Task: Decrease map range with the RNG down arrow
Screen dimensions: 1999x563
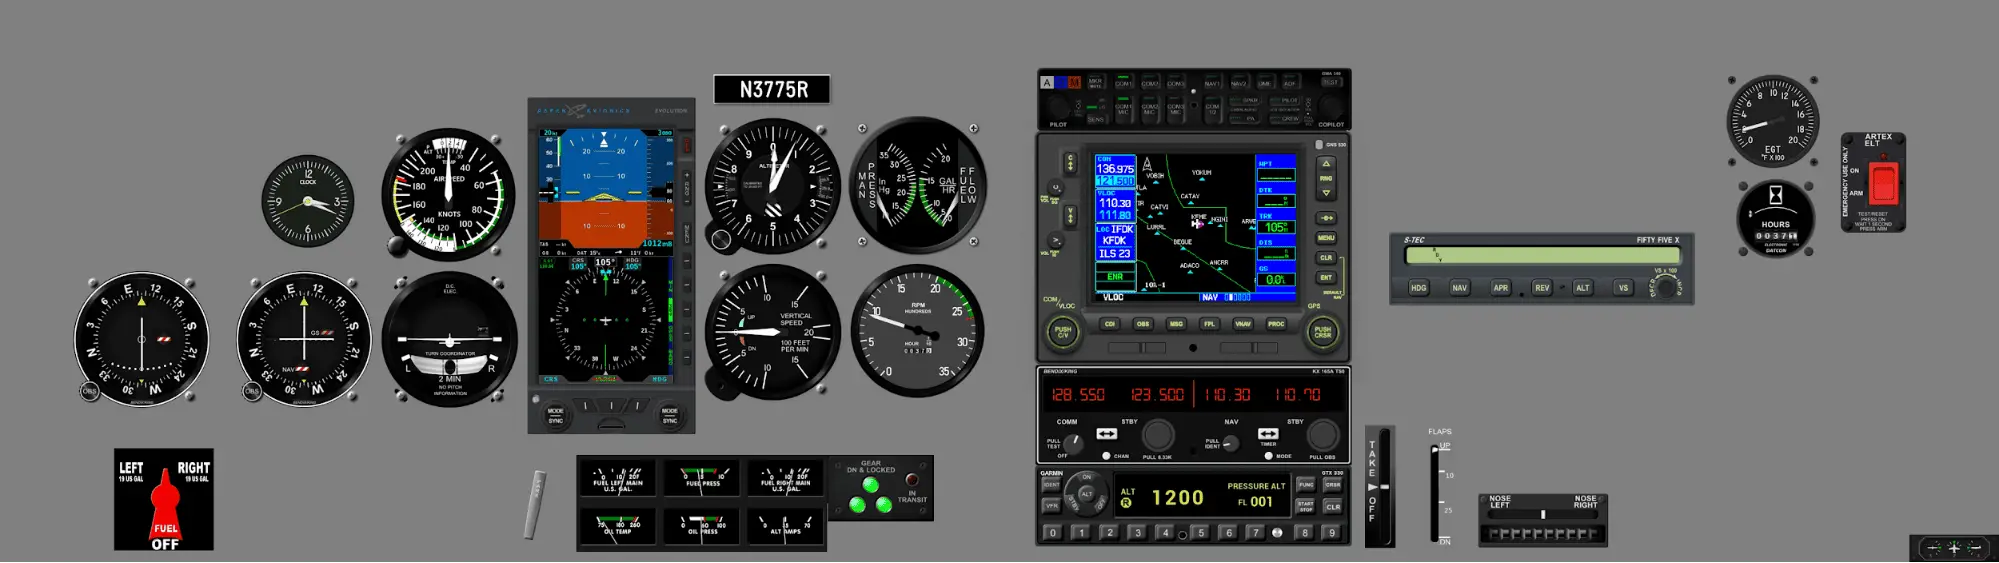Action: tap(1326, 192)
